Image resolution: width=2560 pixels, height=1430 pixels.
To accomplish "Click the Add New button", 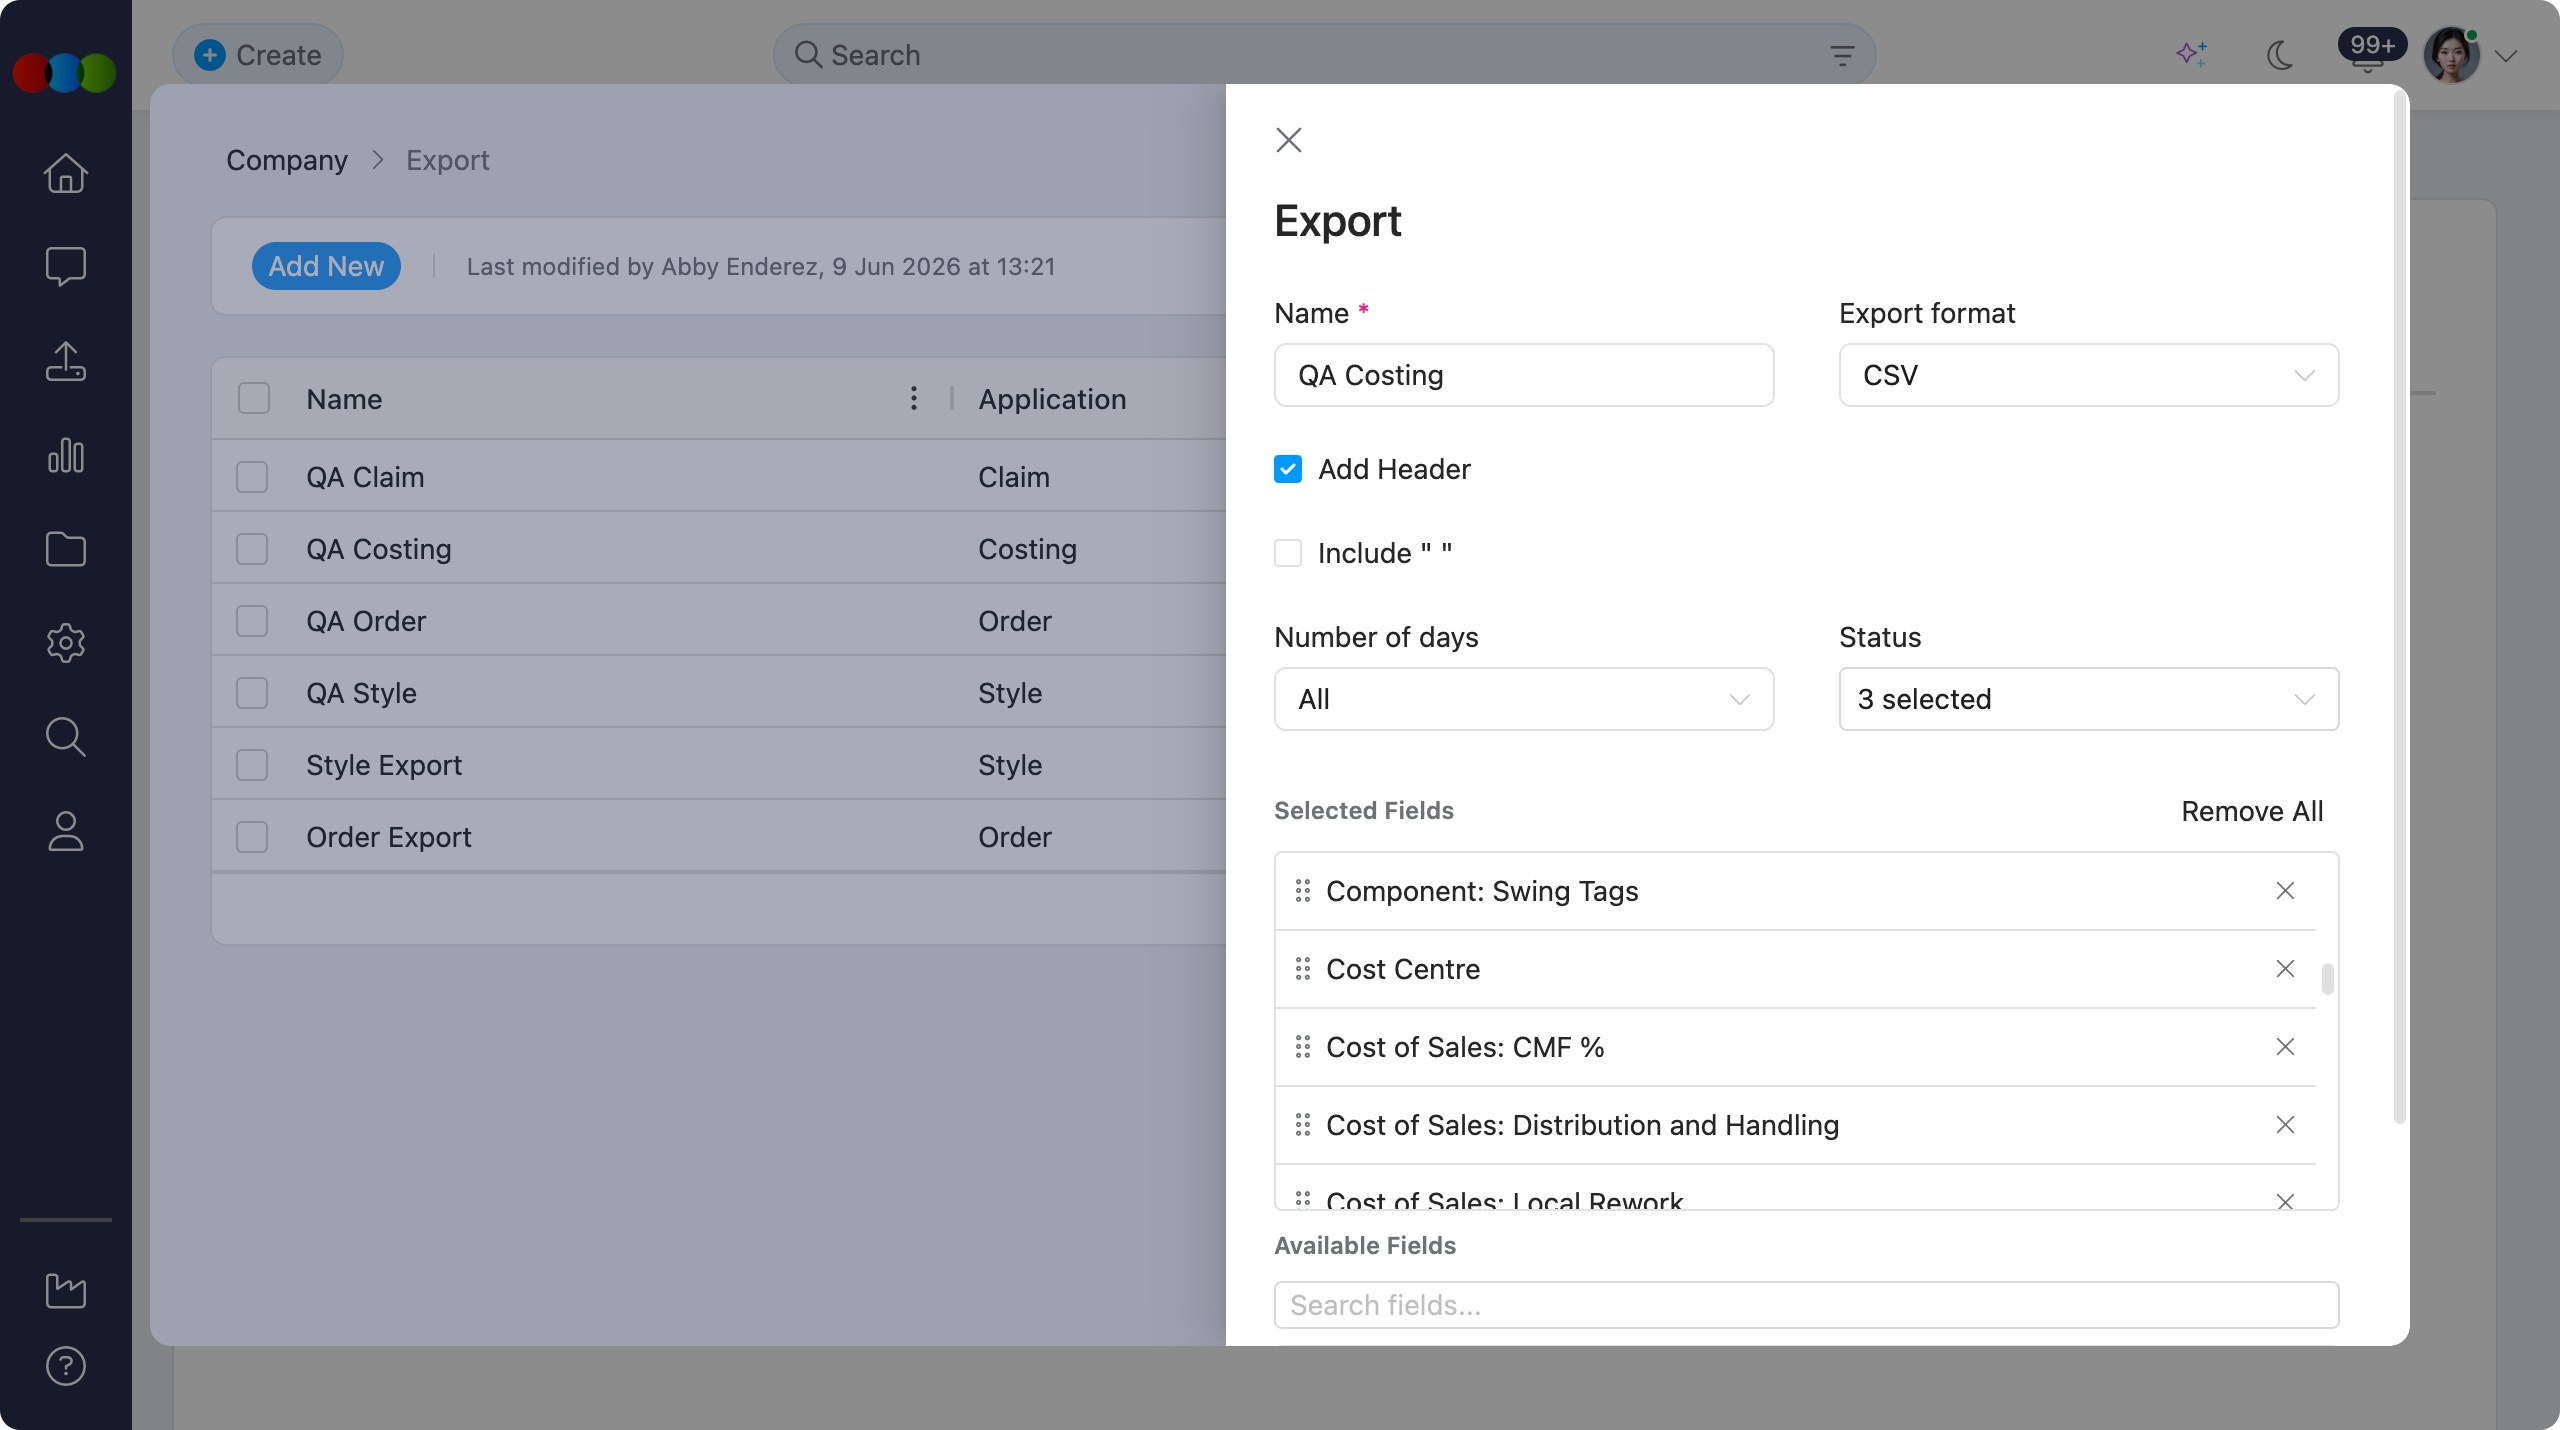I will [x=326, y=266].
